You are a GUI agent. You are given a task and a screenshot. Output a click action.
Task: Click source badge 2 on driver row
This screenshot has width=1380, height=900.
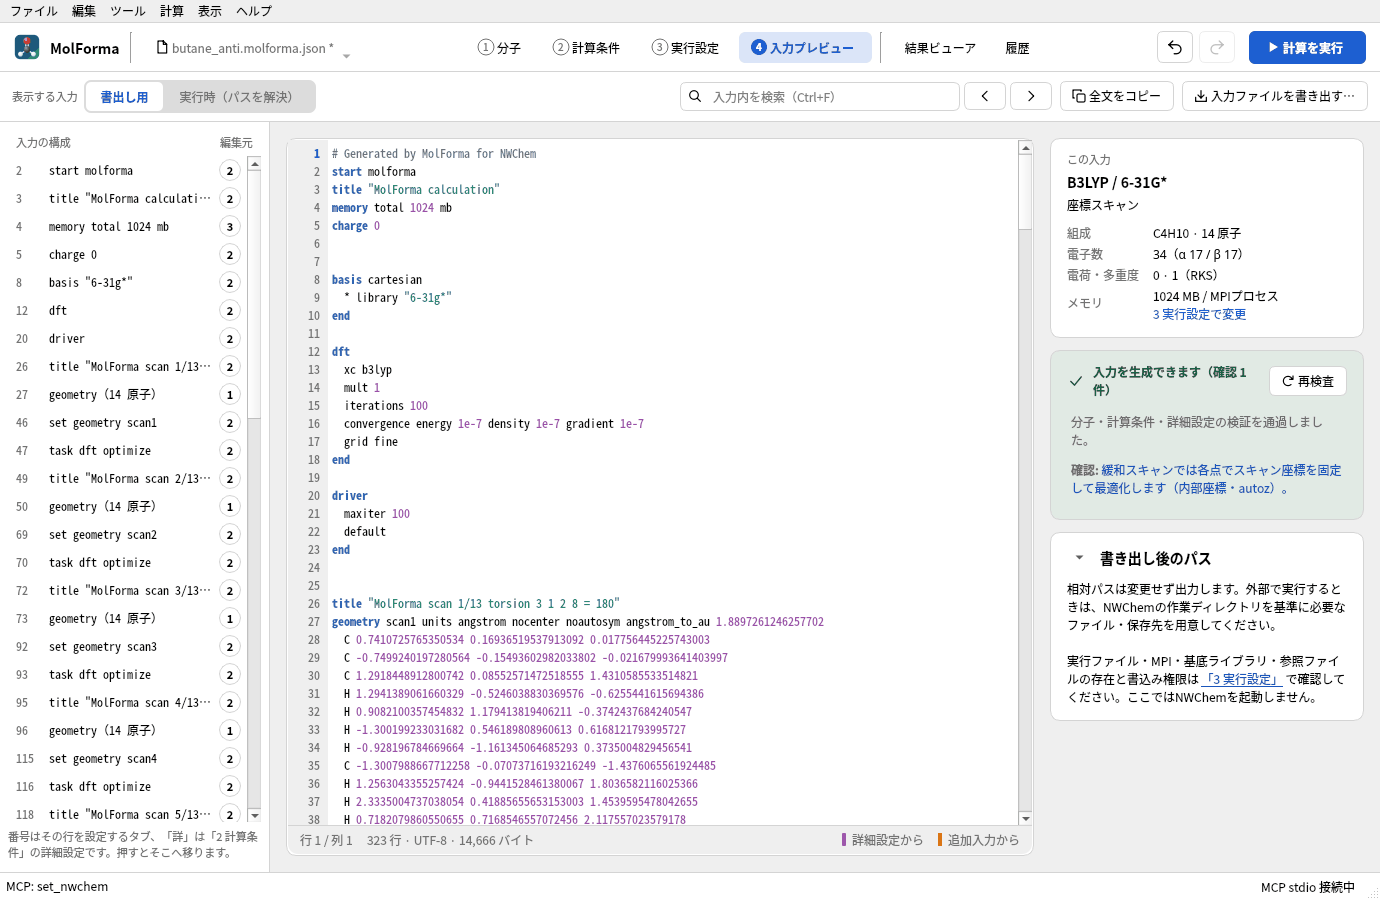point(230,339)
